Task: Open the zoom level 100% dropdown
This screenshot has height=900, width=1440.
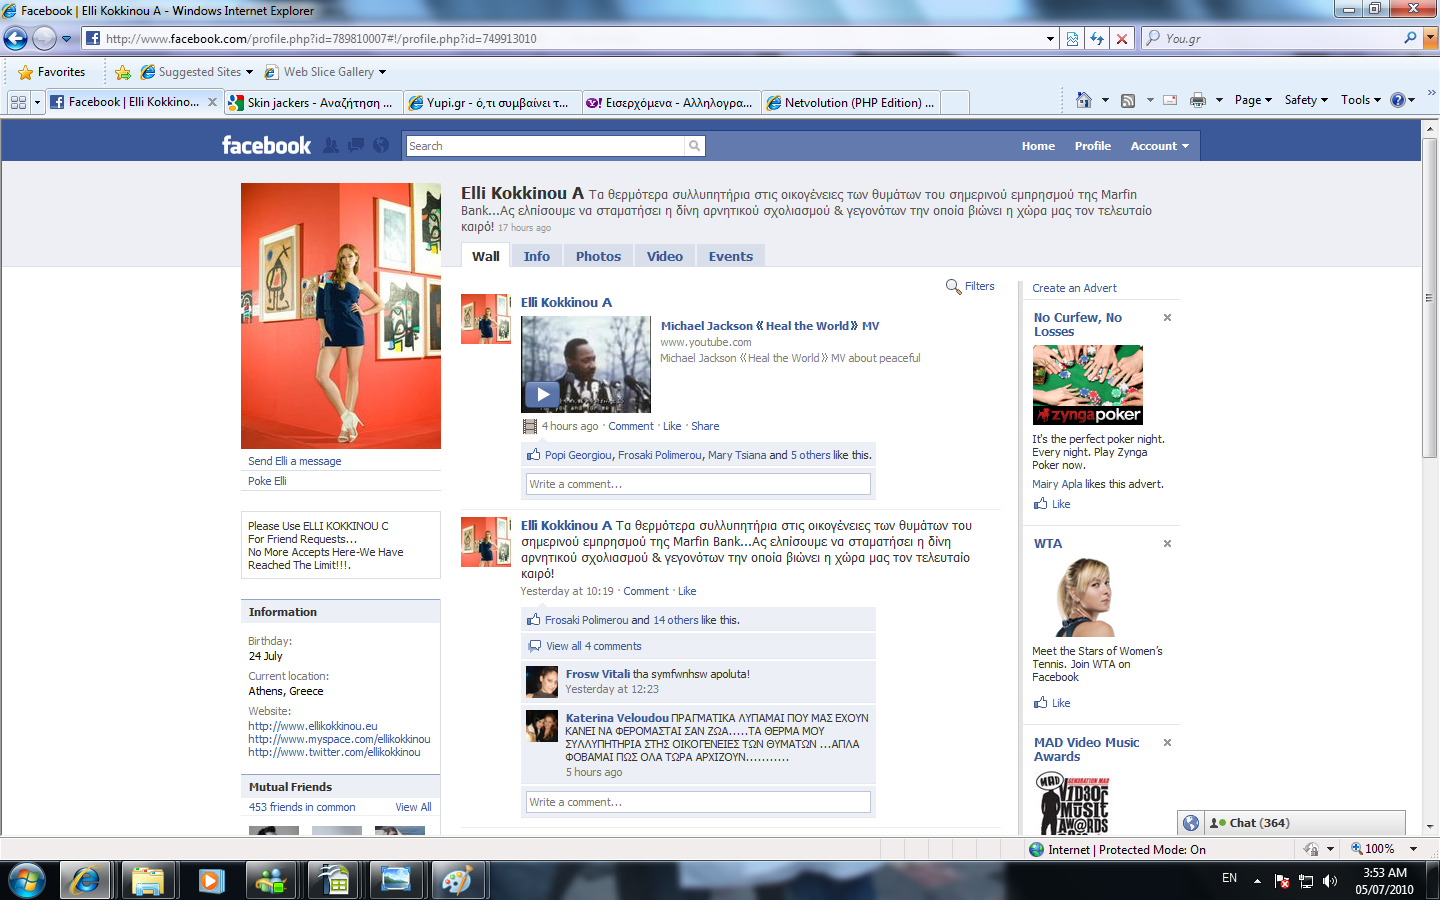Action: tap(1413, 849)
